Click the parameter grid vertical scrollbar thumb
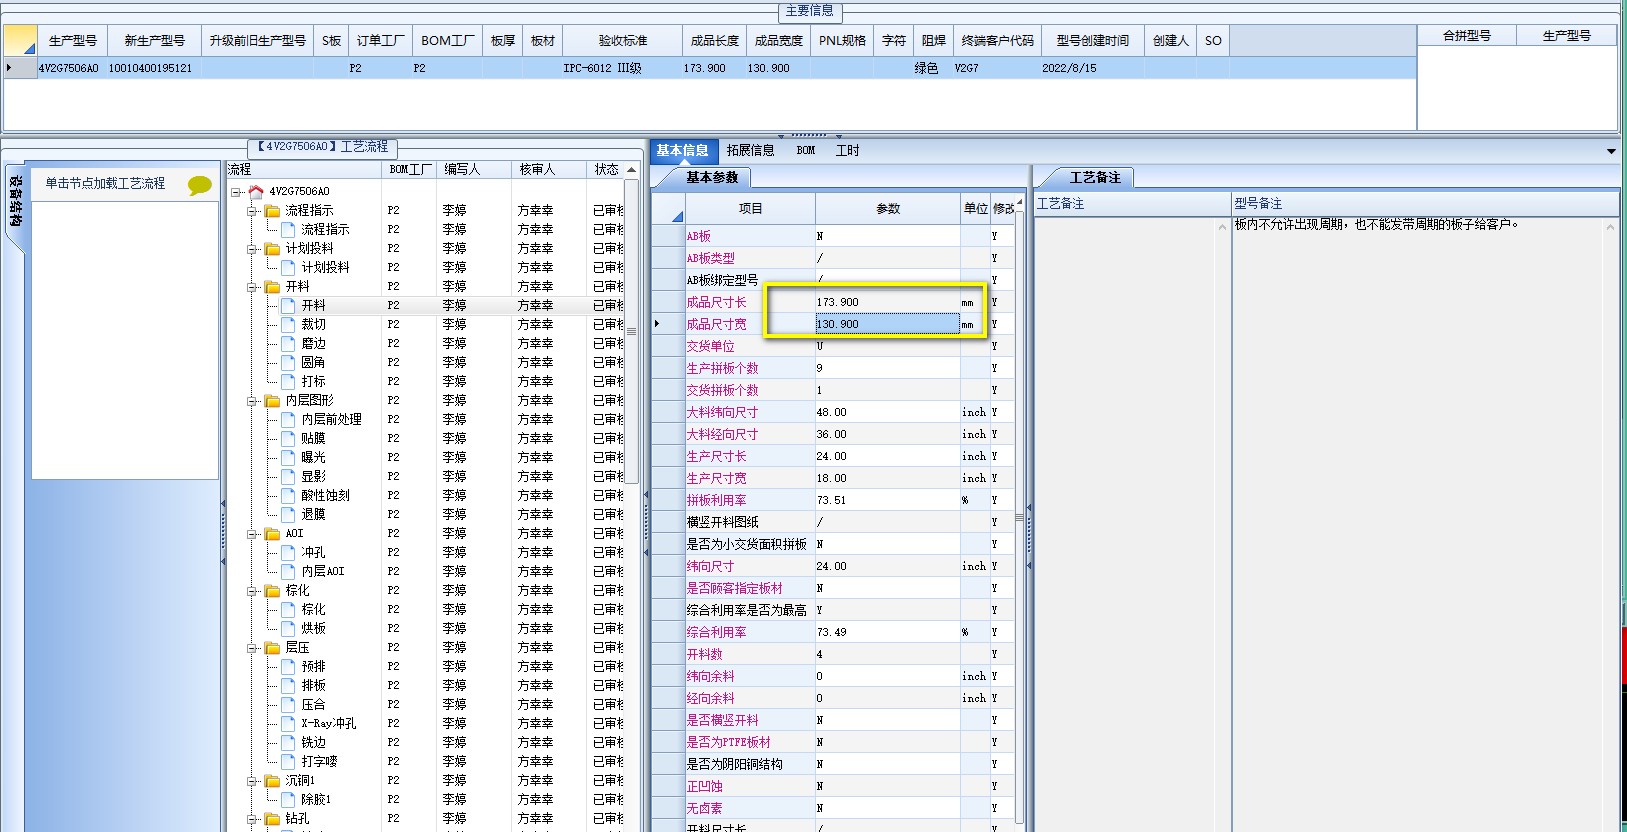 (1019, 518)
